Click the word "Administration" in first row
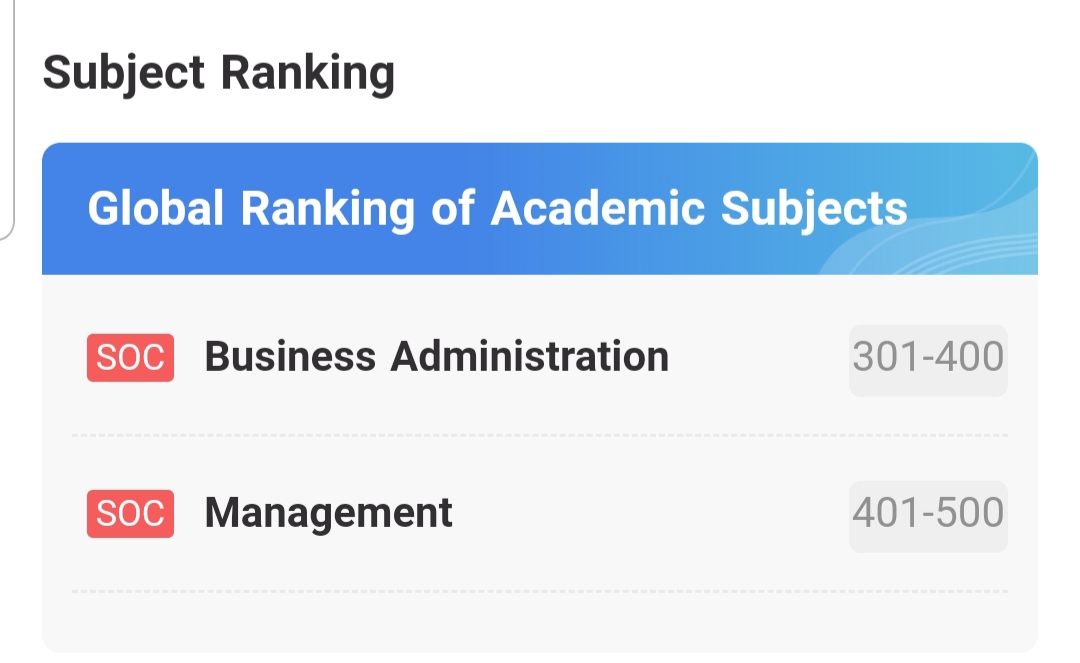Image resolution: width=1080 pixels, height=663 pixels. (x=529, y=357)
